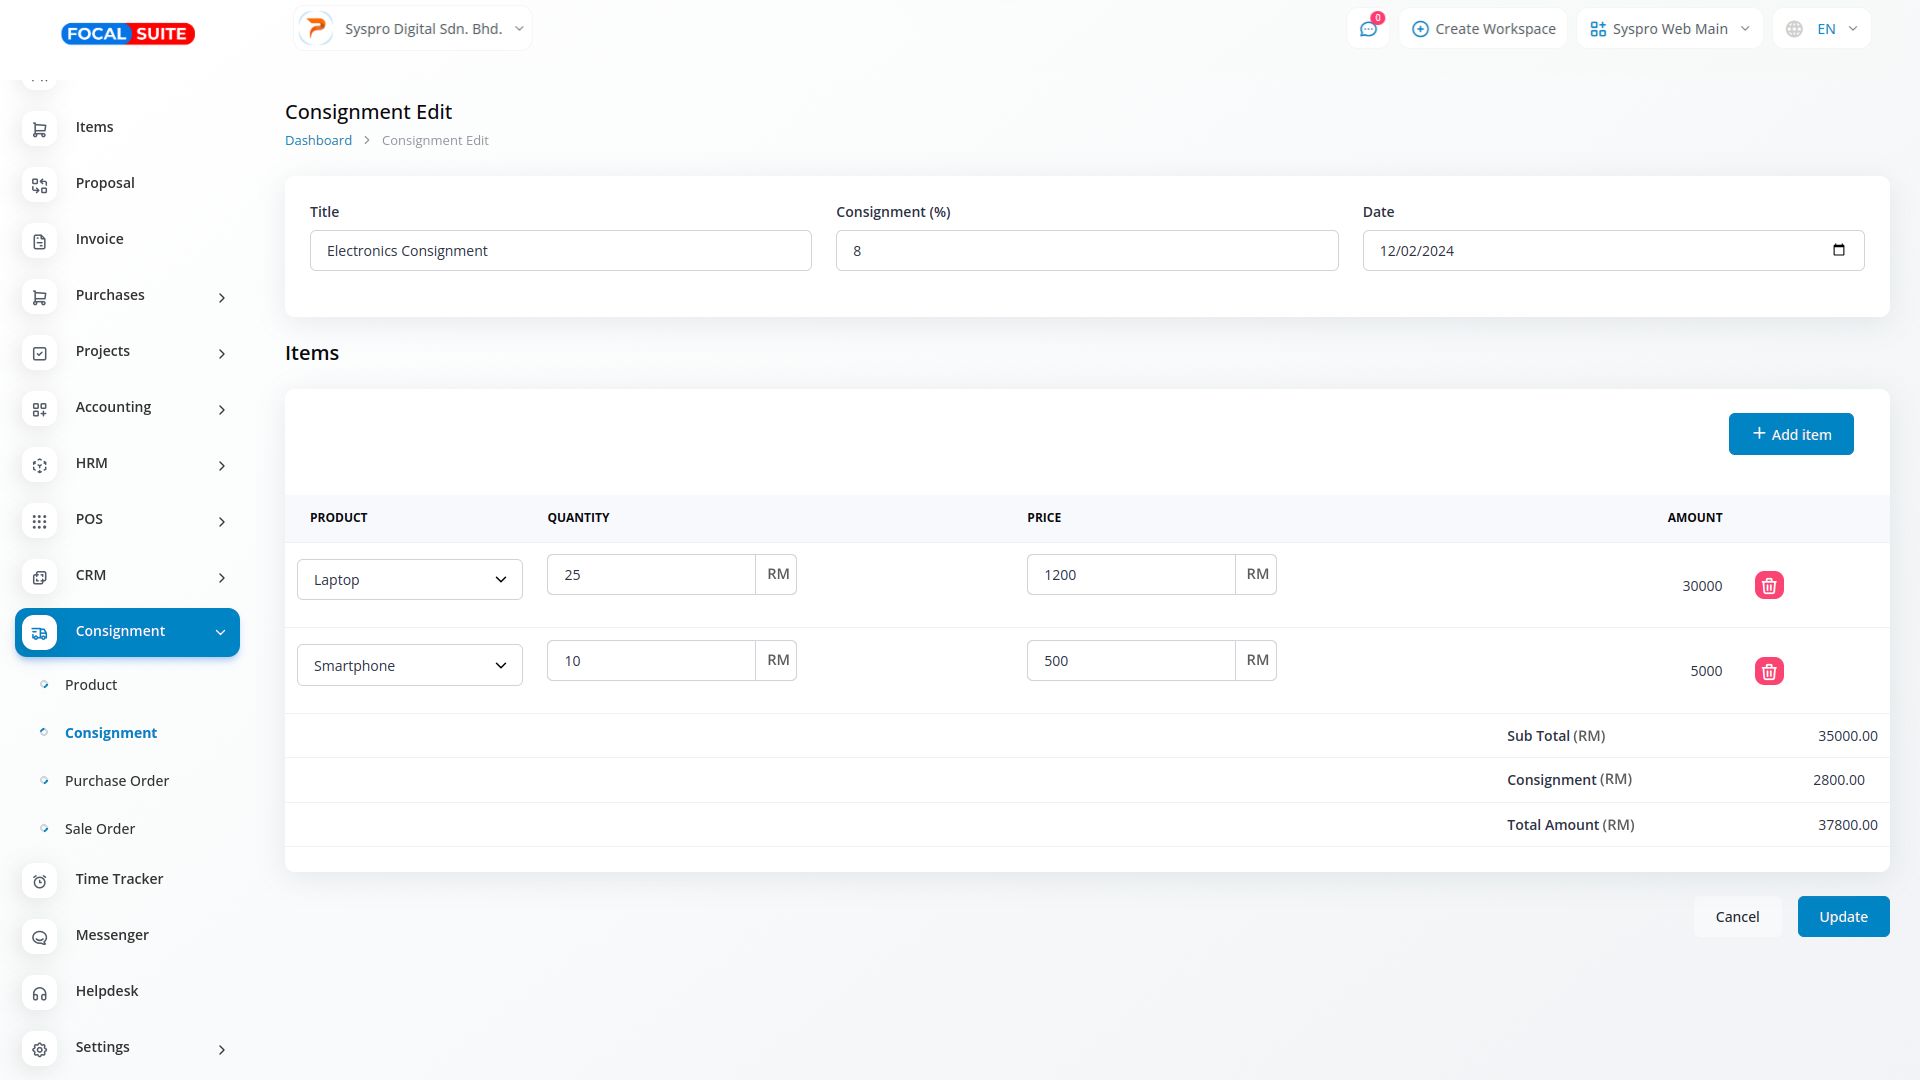Click the Invoice sidebar icon
The height and width of the screenshot is (1080, 1920).
pyautogui.click(x=40, y=241)
